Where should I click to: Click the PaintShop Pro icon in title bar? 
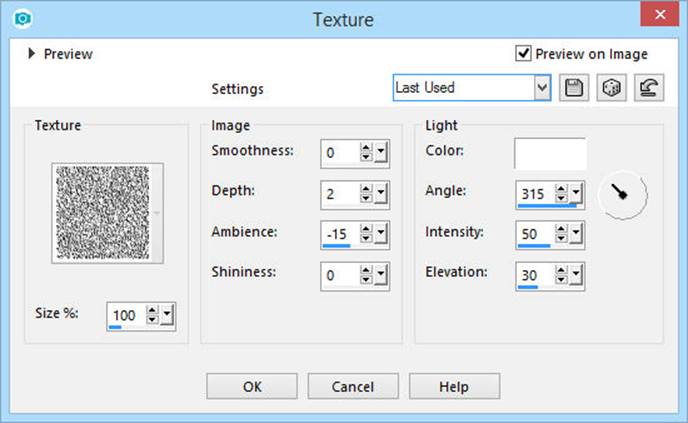[22, 19]
